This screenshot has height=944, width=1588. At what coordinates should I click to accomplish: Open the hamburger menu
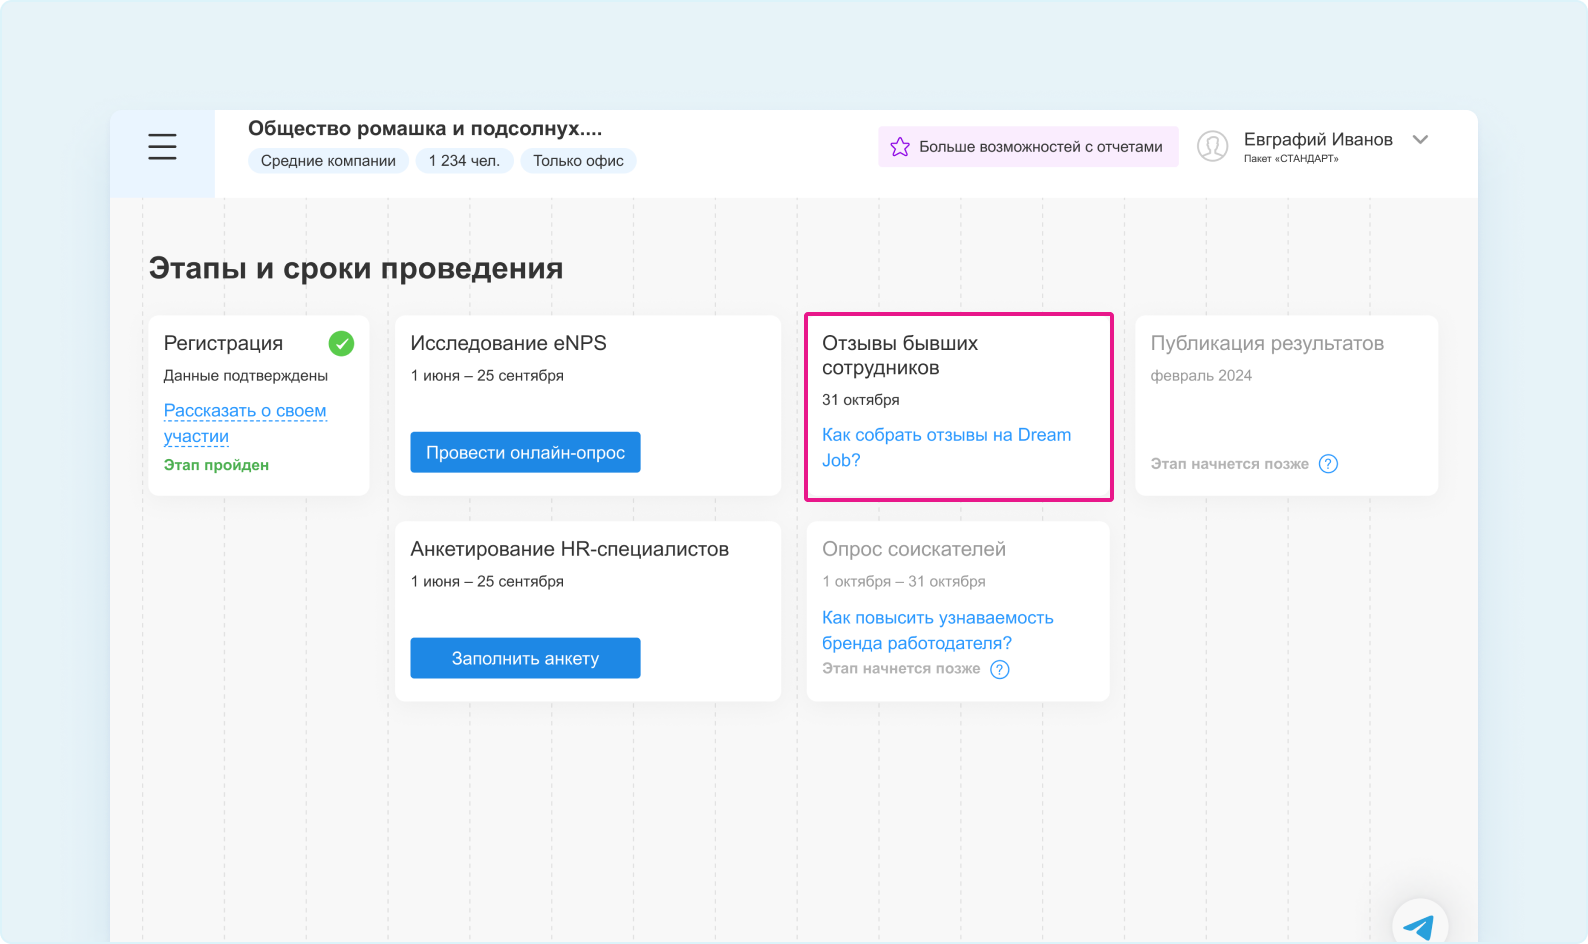coord(162,146)
